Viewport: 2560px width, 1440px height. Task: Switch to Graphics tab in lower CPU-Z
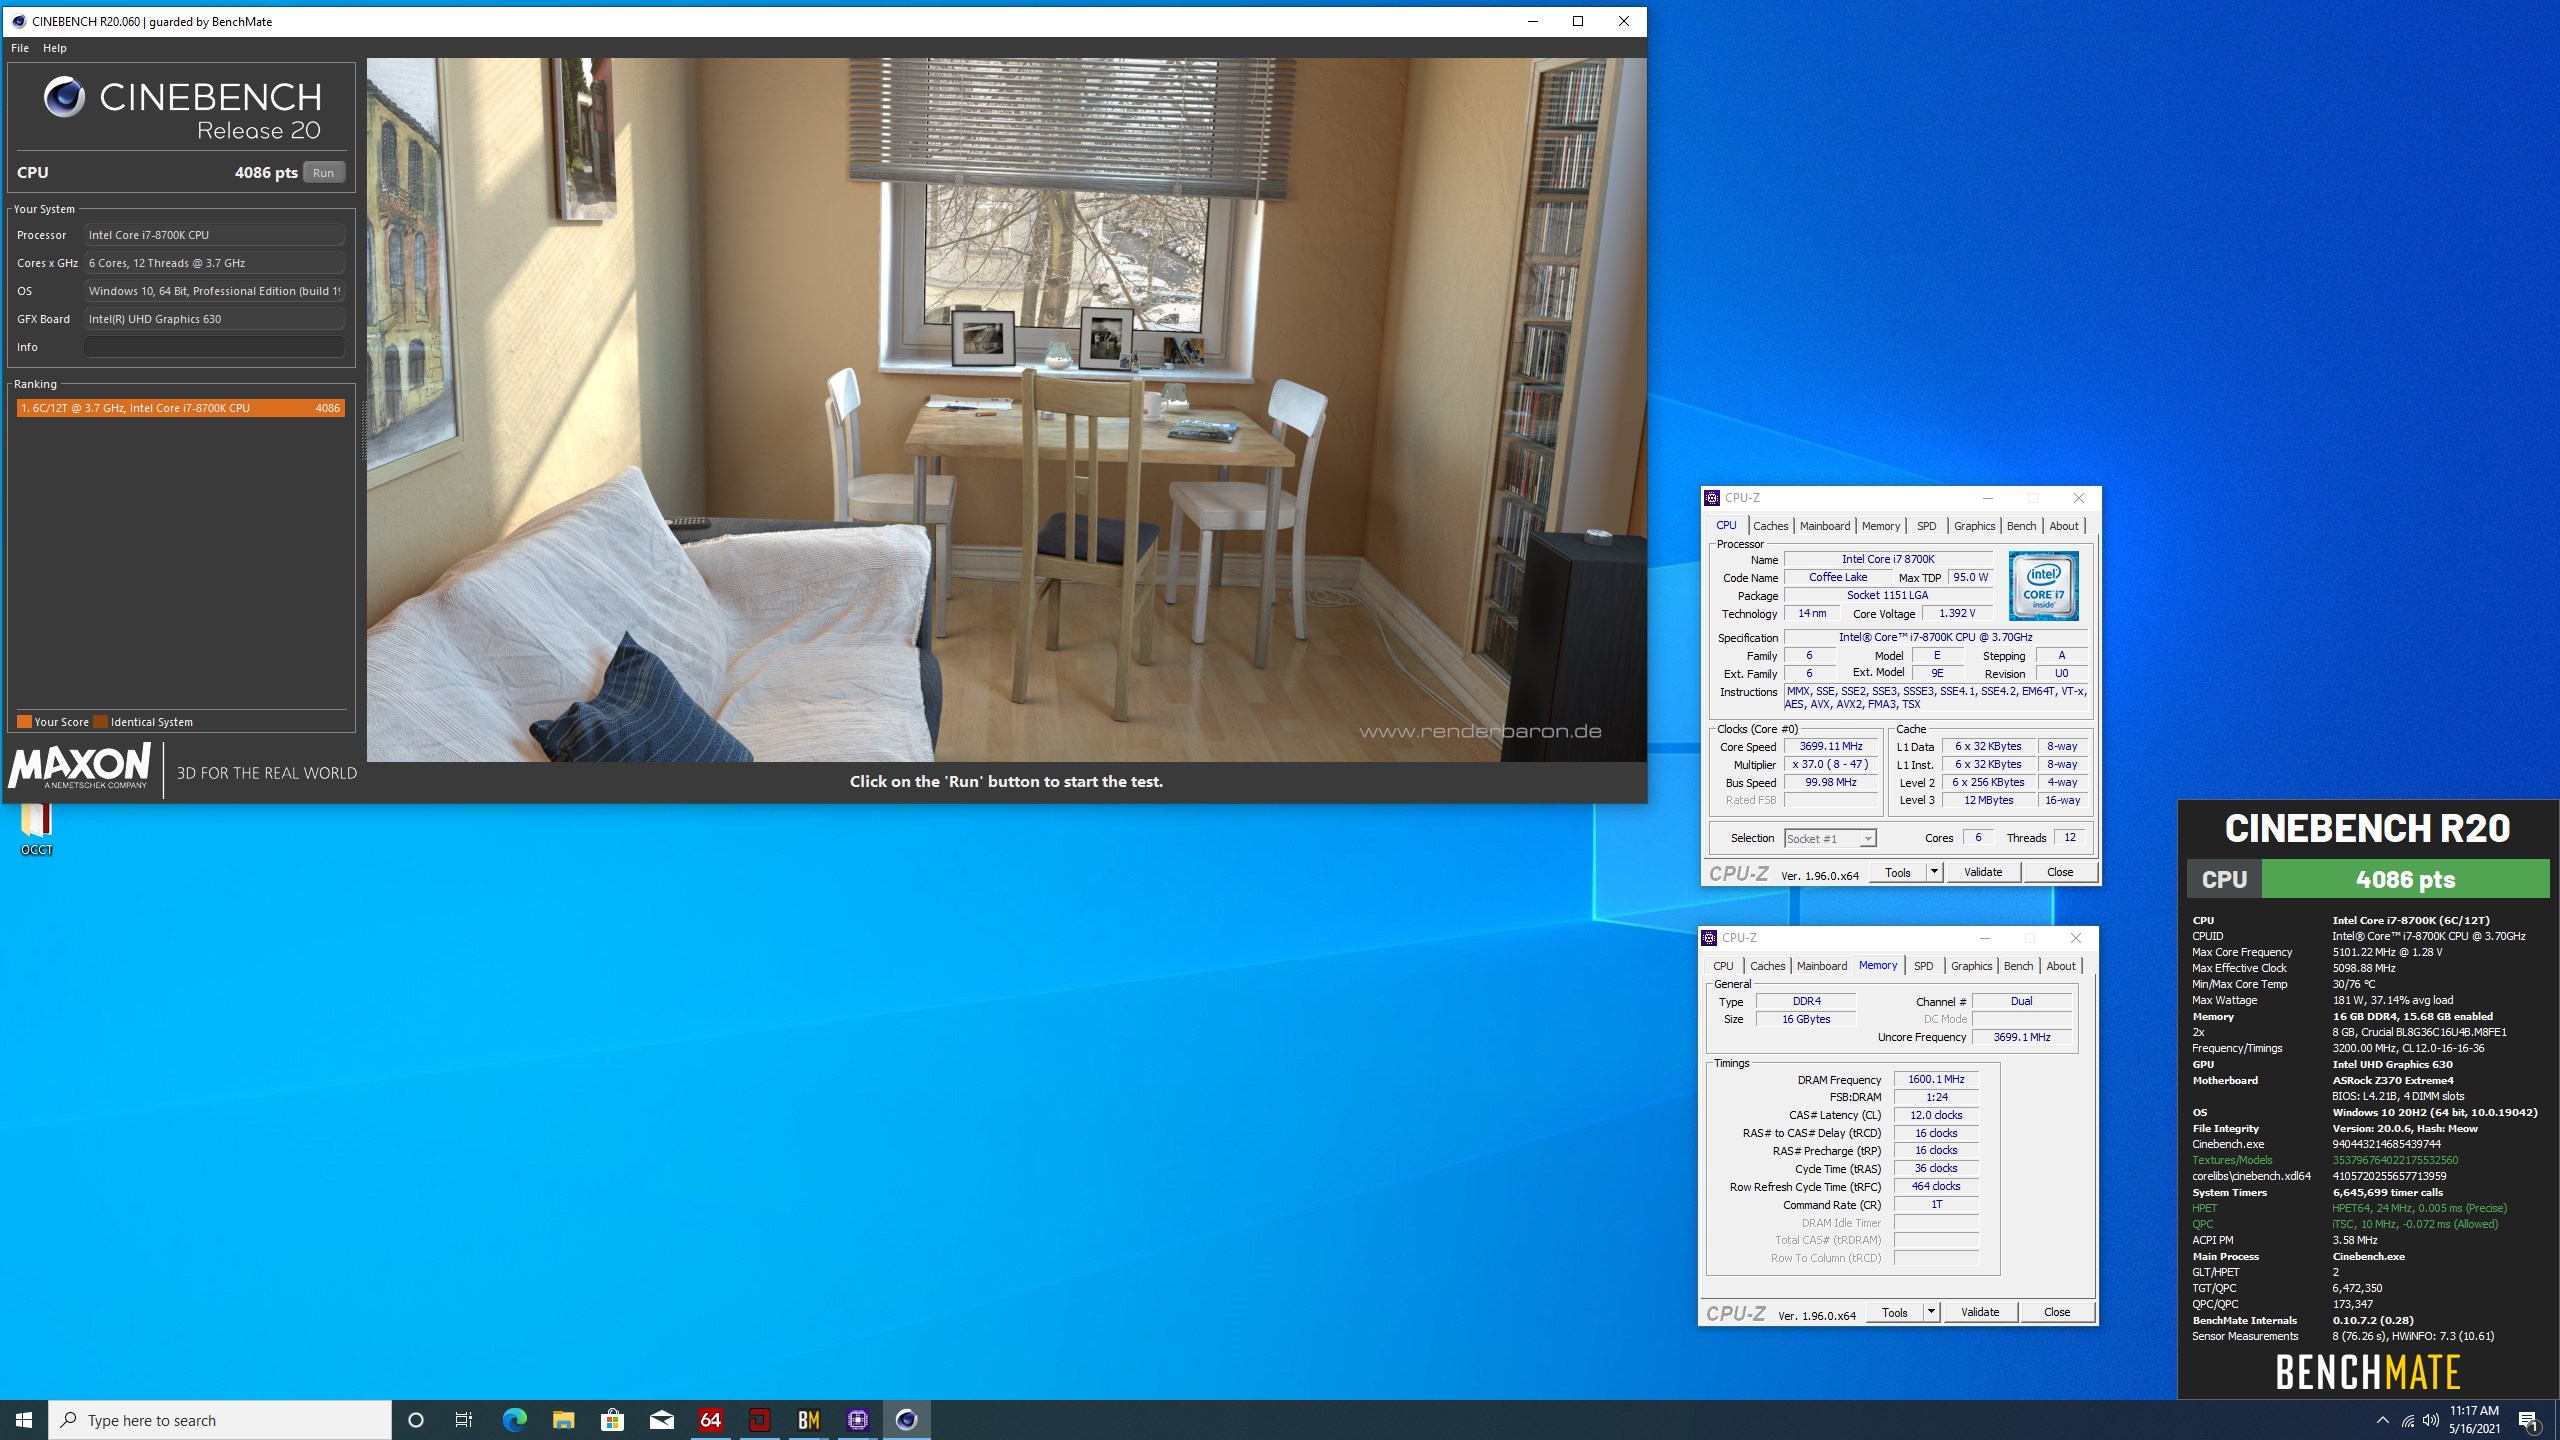pos(1971,966)
